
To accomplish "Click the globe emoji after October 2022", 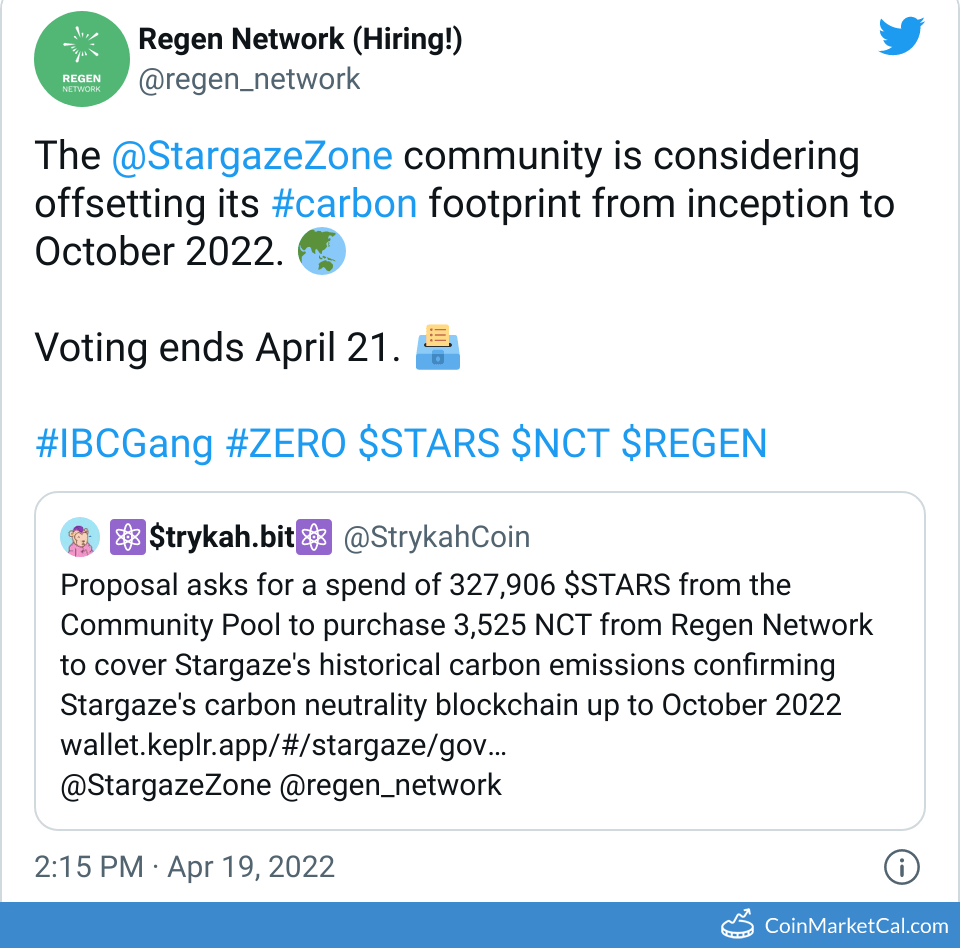I will pyautogui.click(x=322, y=251).
